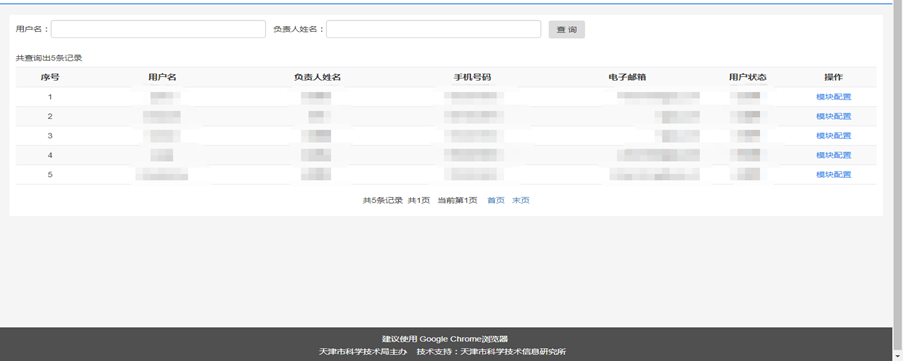Open 模块配置 for row 2
The width and height of the screenshot is (903, 361).
click(833, 116)
